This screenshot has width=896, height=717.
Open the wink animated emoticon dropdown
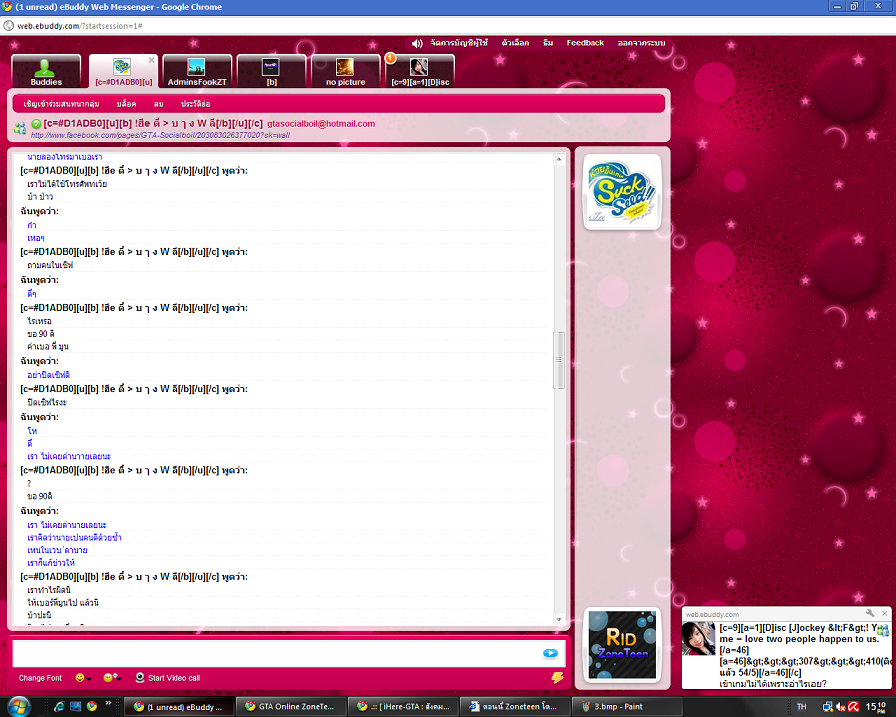click(x=112, y=678)
